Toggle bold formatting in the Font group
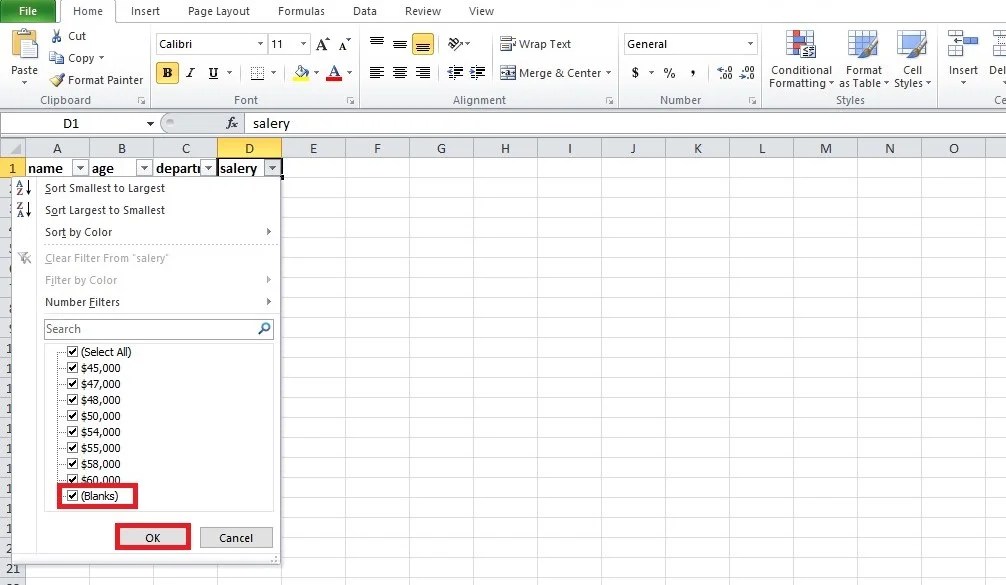This screenshot has height=585, width=1006. tap(167, 73)
